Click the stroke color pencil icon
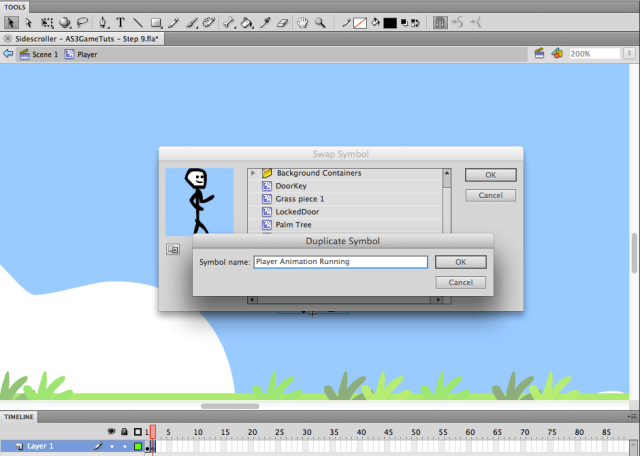This screenshot has height=456, width=640. pos(346,23)
